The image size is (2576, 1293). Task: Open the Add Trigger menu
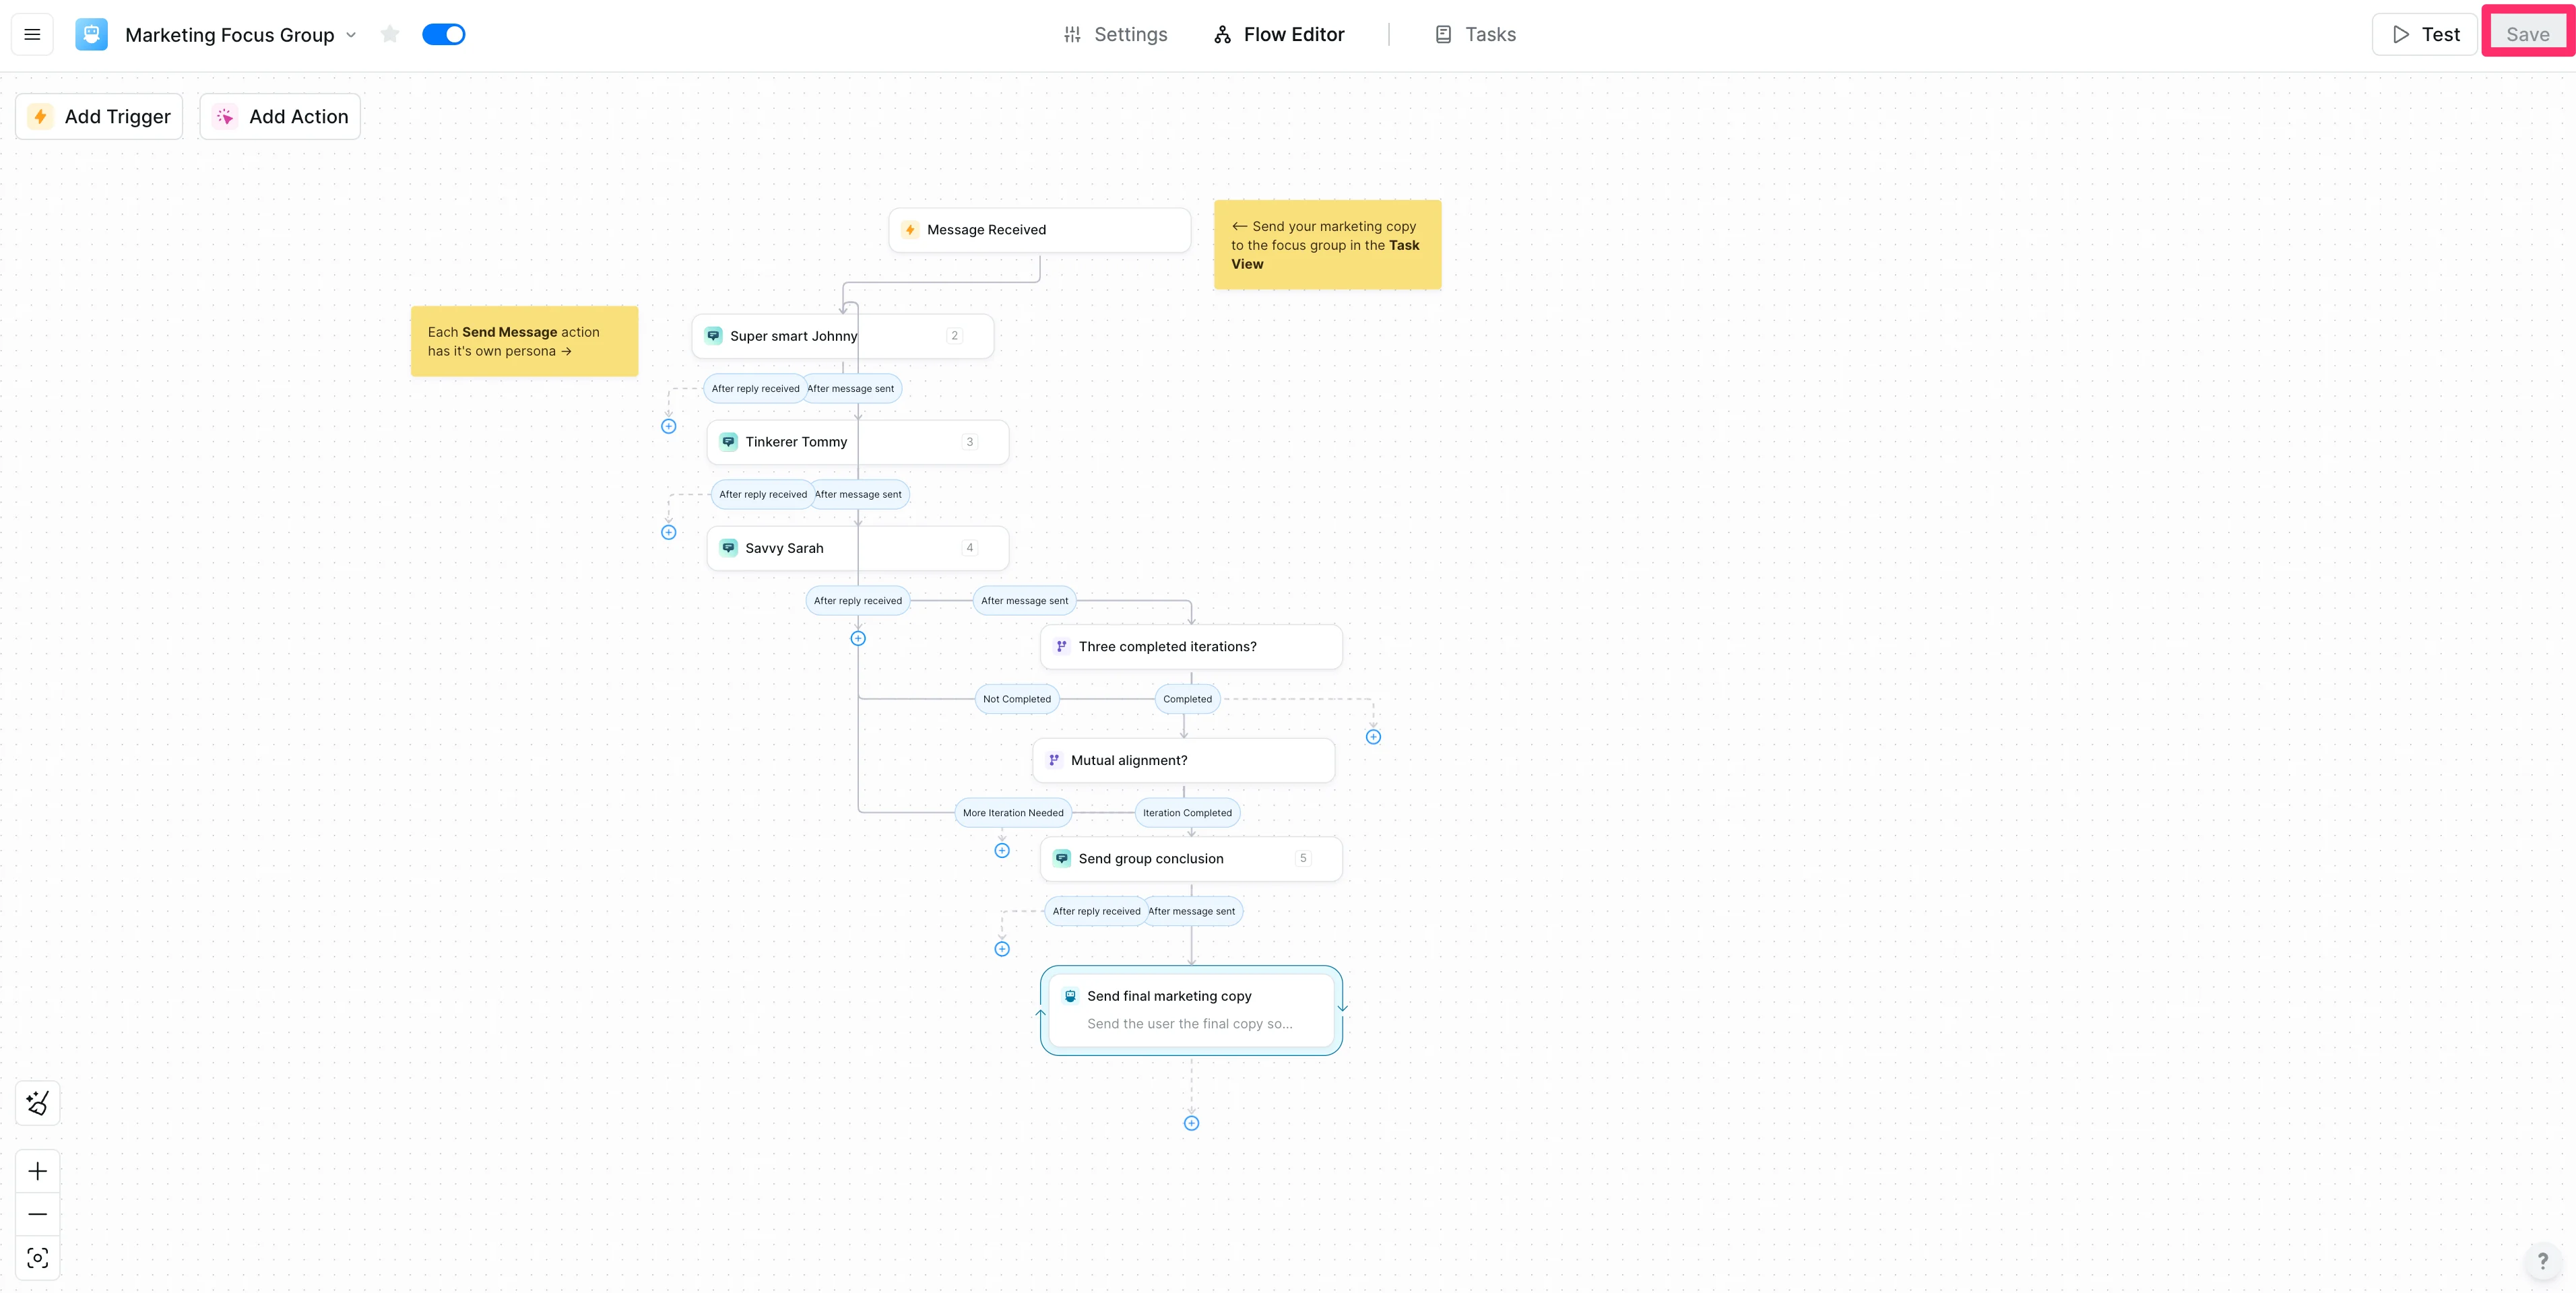99,117
